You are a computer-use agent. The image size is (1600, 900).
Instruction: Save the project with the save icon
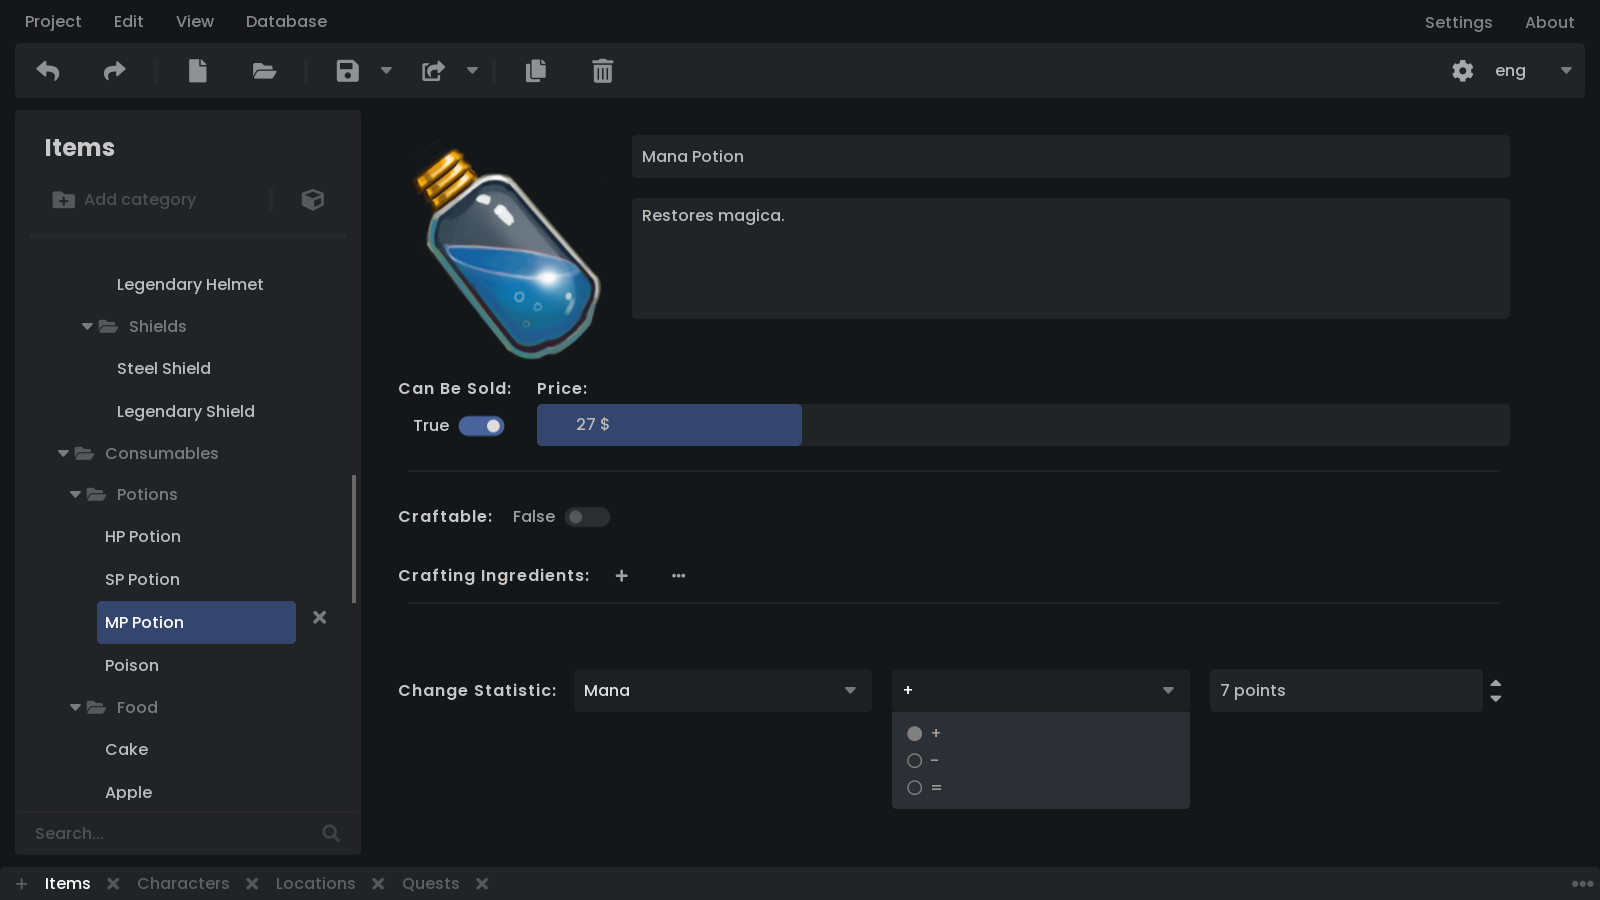(x=347, y=70)
